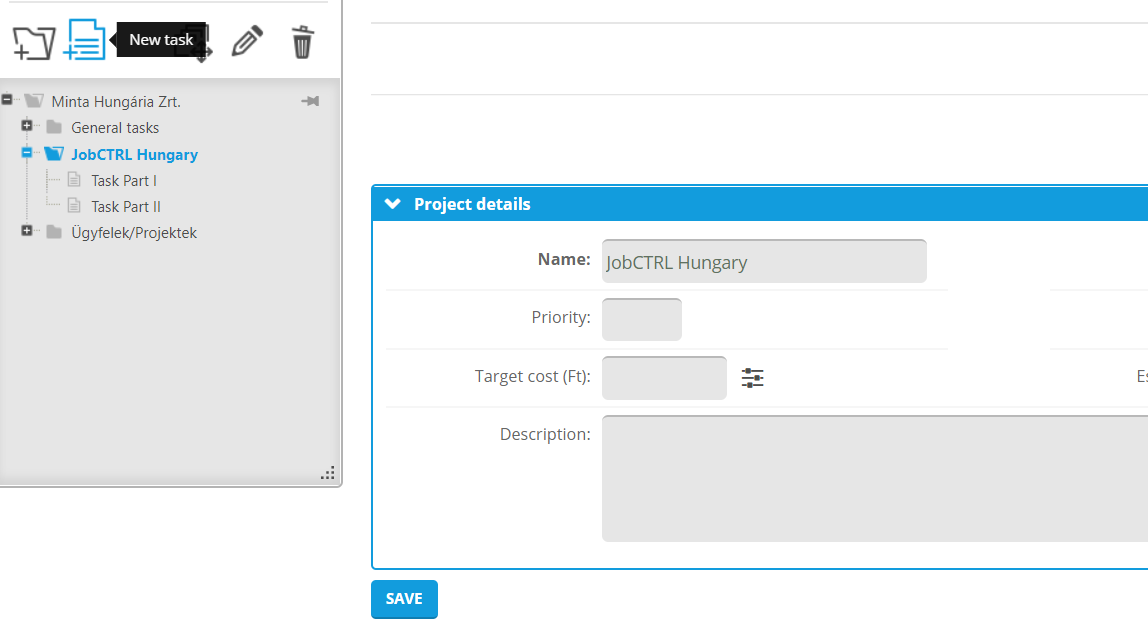Screen dimensions: 1148x621
Task: Collapse the JobCTRL Hungary tree node
Action: pos(27,154)
